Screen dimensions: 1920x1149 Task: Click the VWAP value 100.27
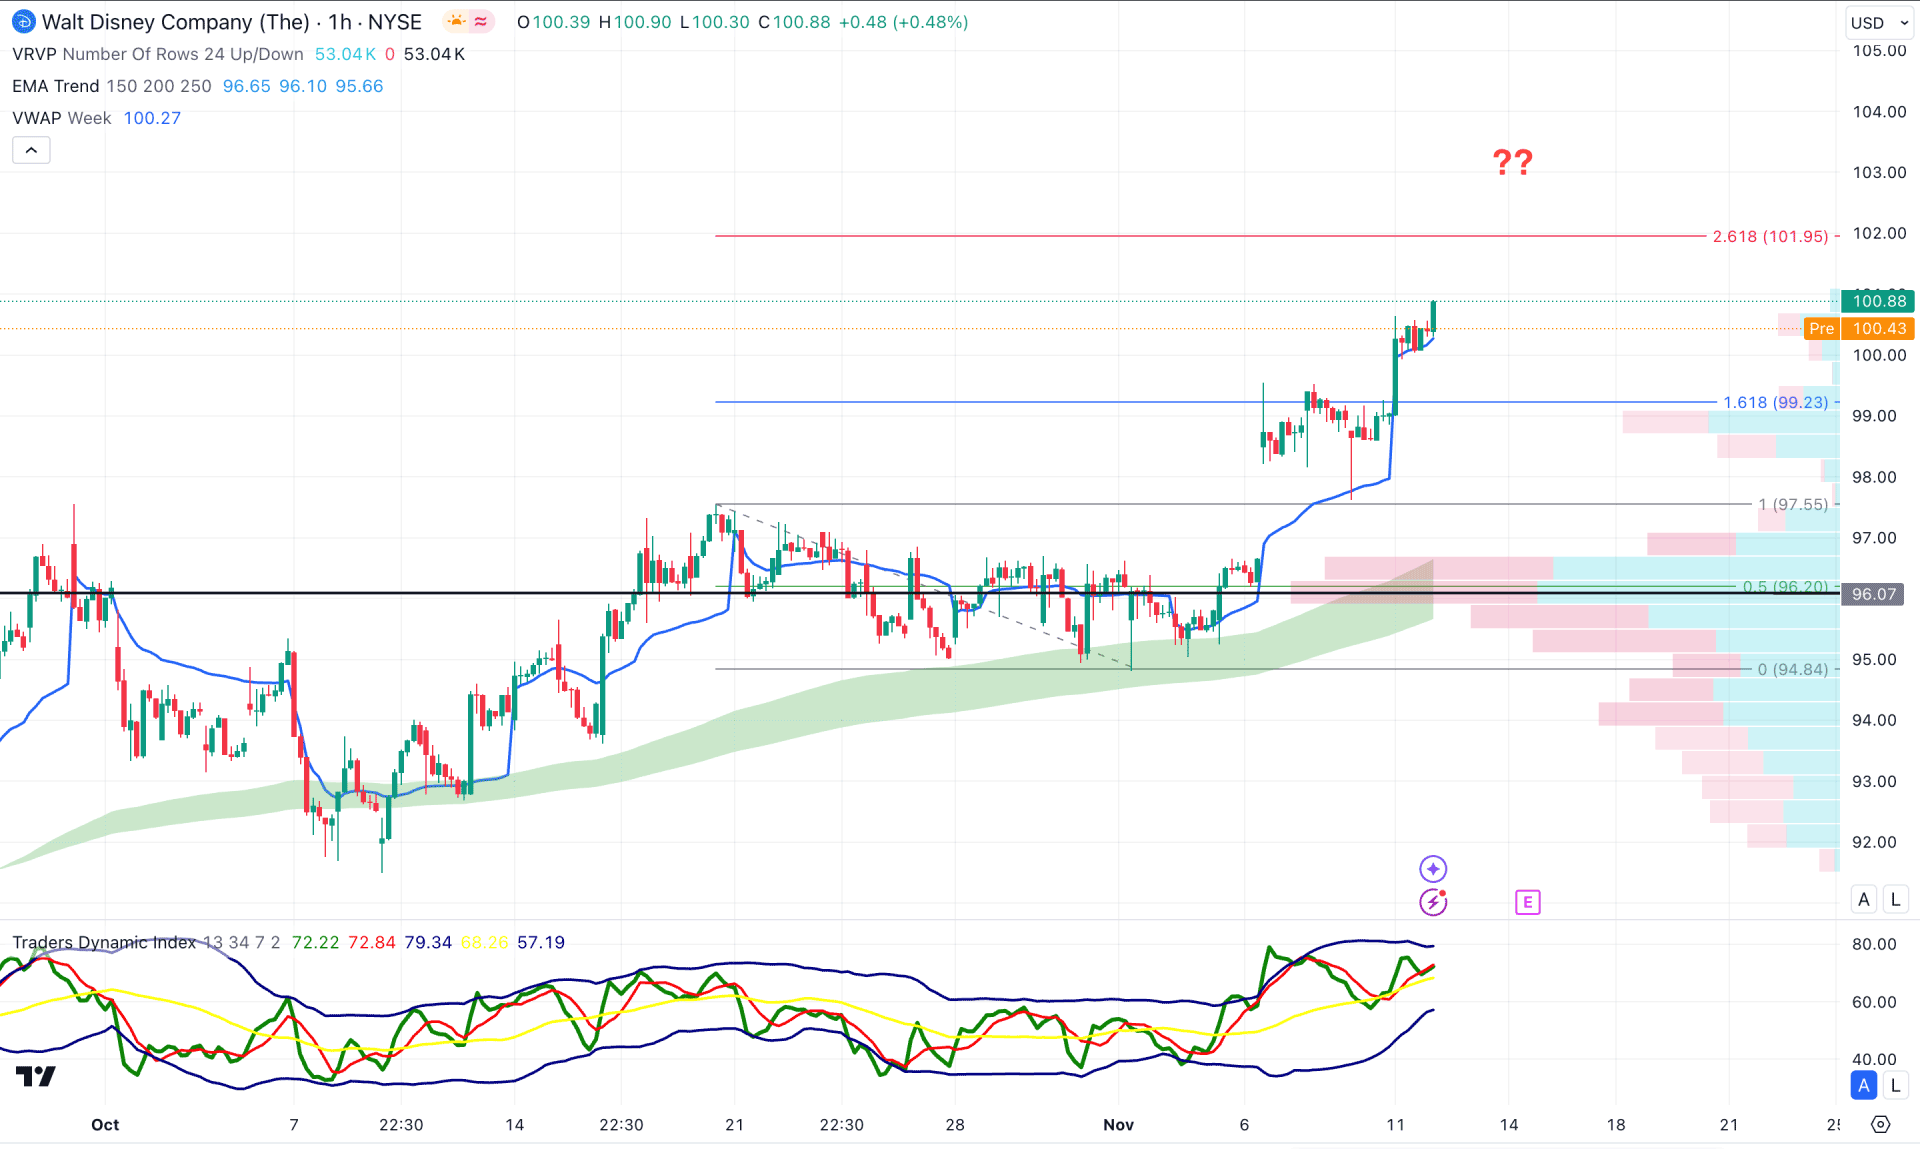coord(152,118)
